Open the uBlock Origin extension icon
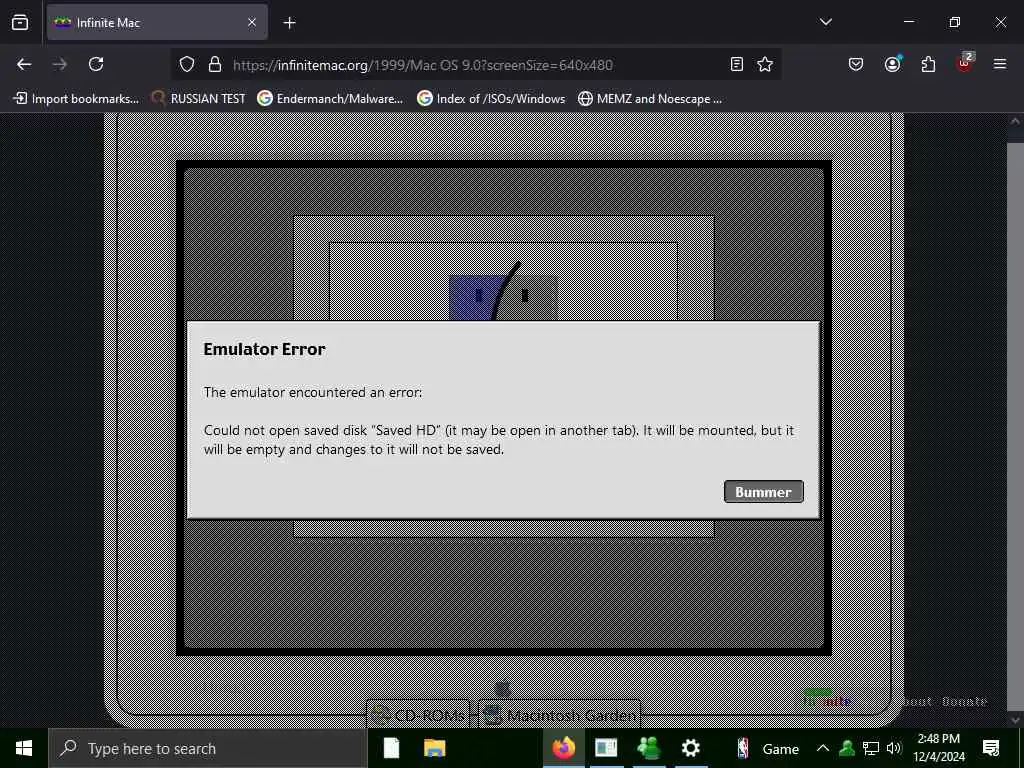Image resolution: width=1024 pixels, height=768 pixels. 965,63
